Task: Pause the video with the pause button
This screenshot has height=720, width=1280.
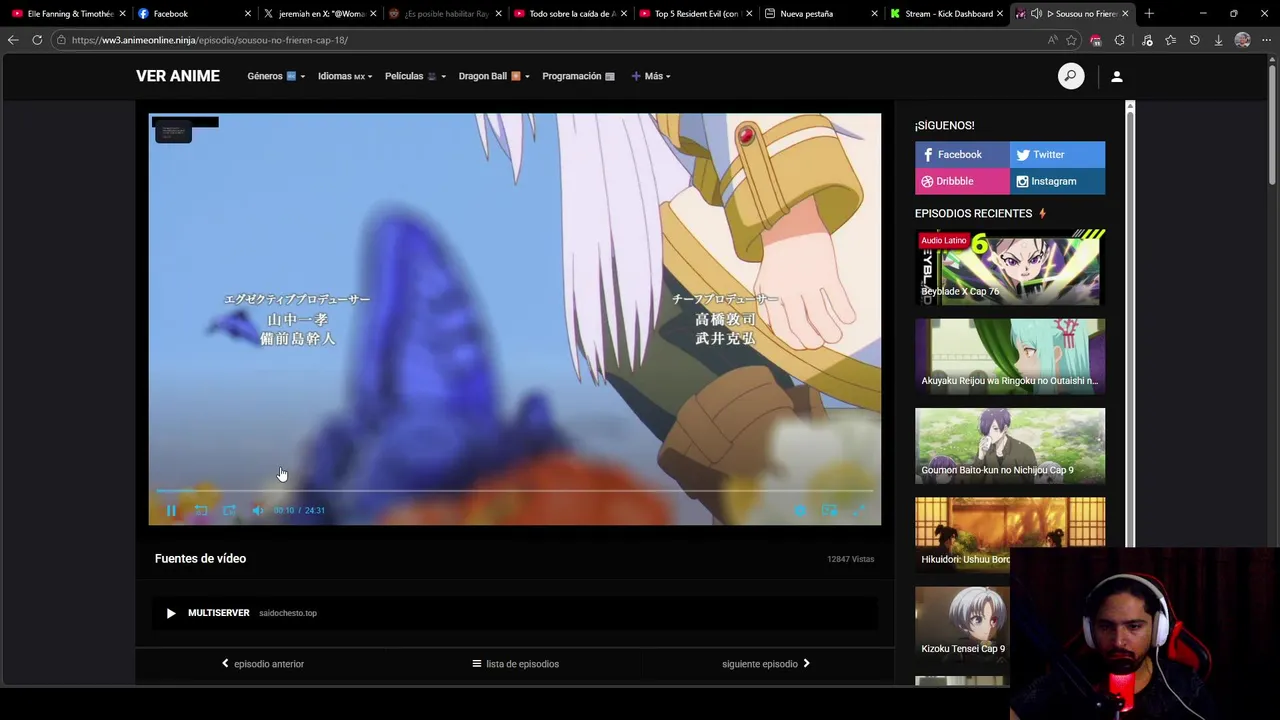Action: pos(171,510)
